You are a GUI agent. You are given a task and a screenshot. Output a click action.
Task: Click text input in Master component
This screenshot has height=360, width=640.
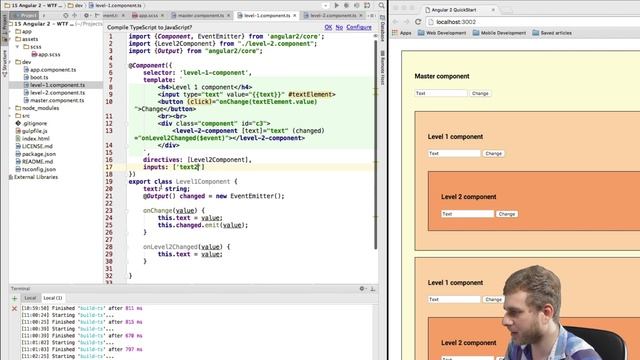tap(441, 93)
